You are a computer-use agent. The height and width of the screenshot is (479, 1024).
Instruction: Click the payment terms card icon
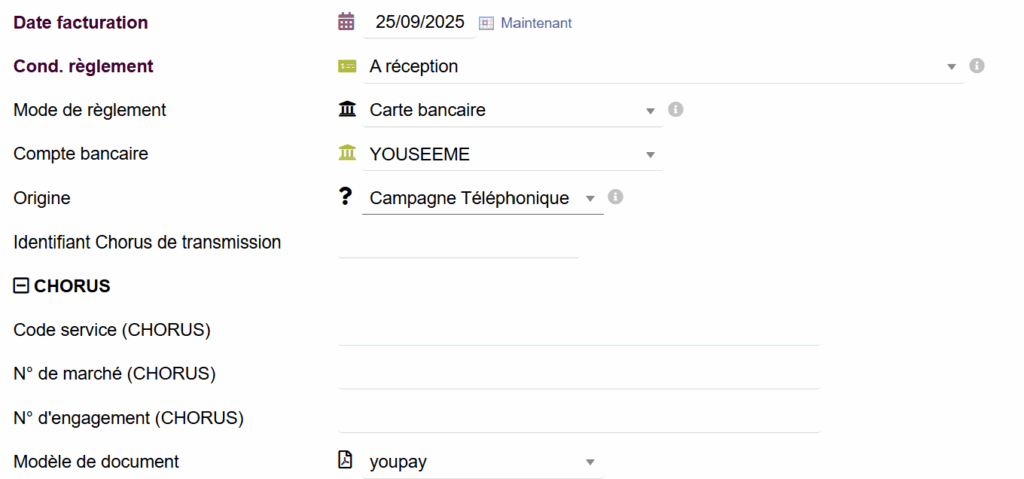[x=347, y=66]
